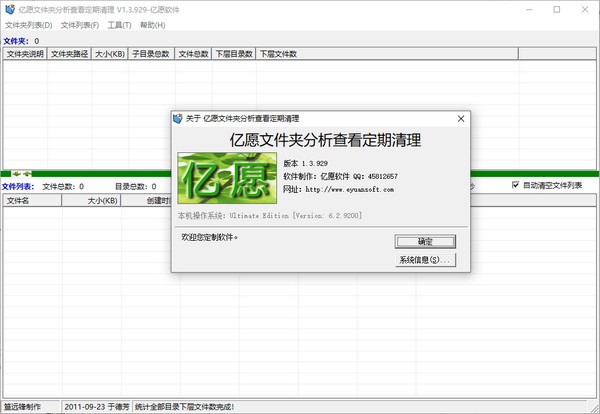Screen dimensions: 600x414
Task: Open the 帮助(H) menu
Action: click(152, 25)
